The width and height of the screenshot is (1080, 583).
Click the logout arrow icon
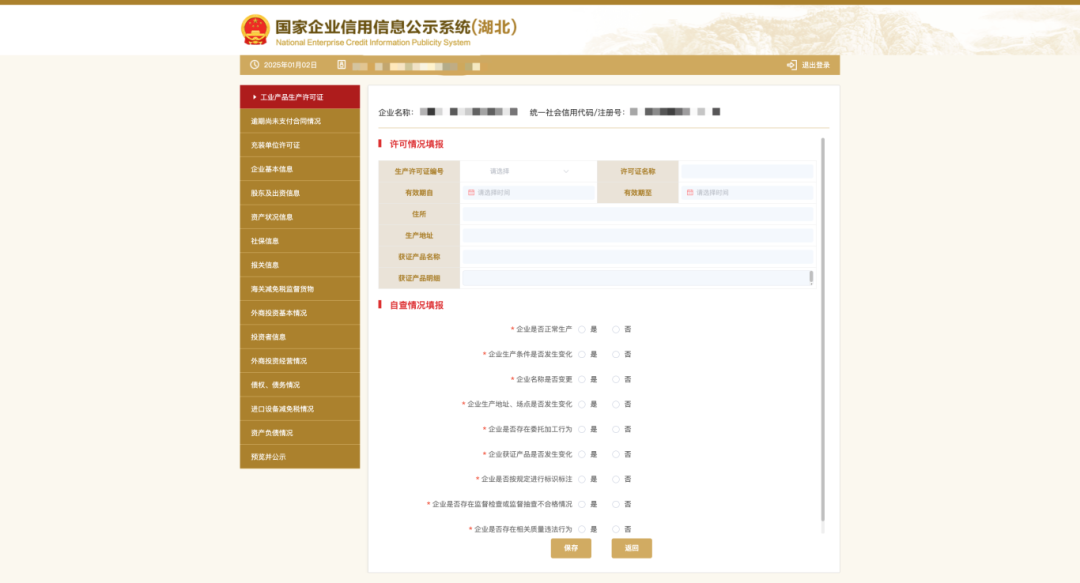[791, 65]
